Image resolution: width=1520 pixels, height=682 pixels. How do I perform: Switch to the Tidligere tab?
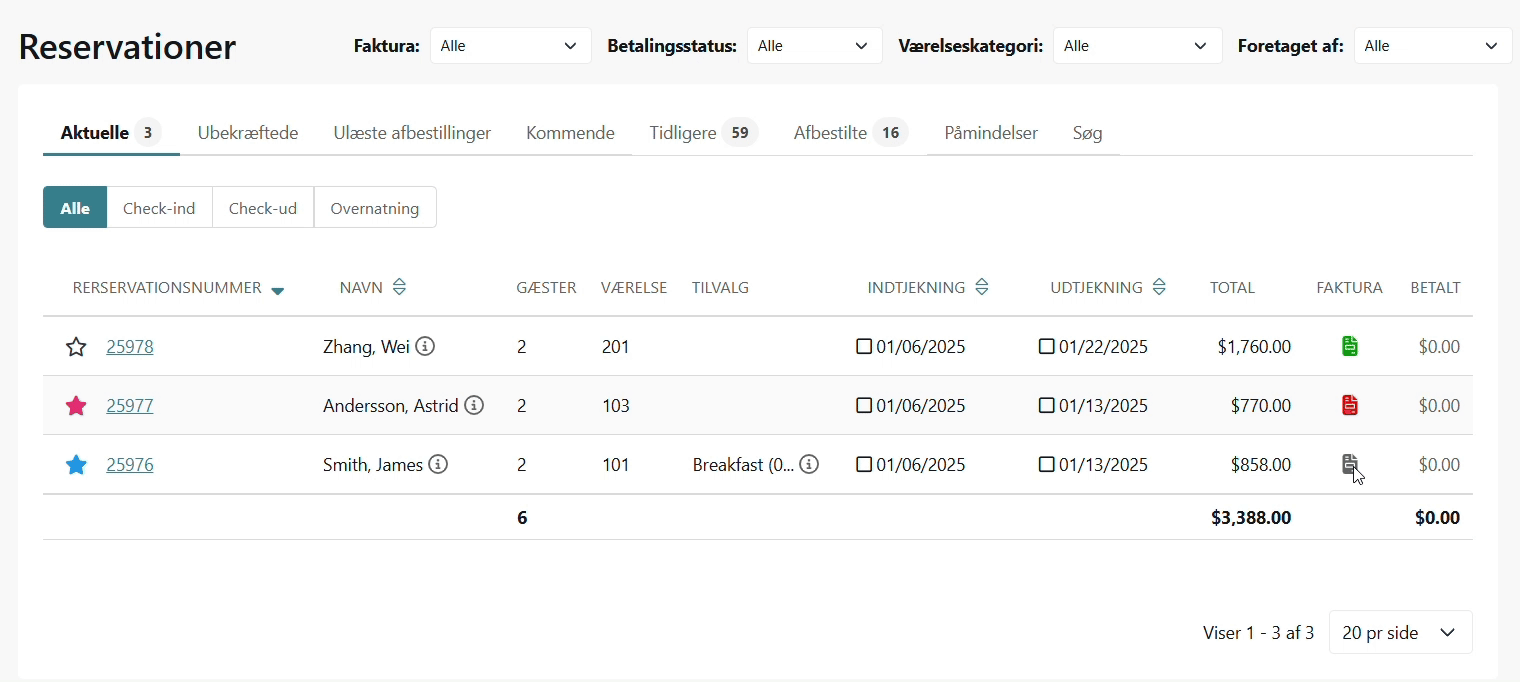(683, 133)
